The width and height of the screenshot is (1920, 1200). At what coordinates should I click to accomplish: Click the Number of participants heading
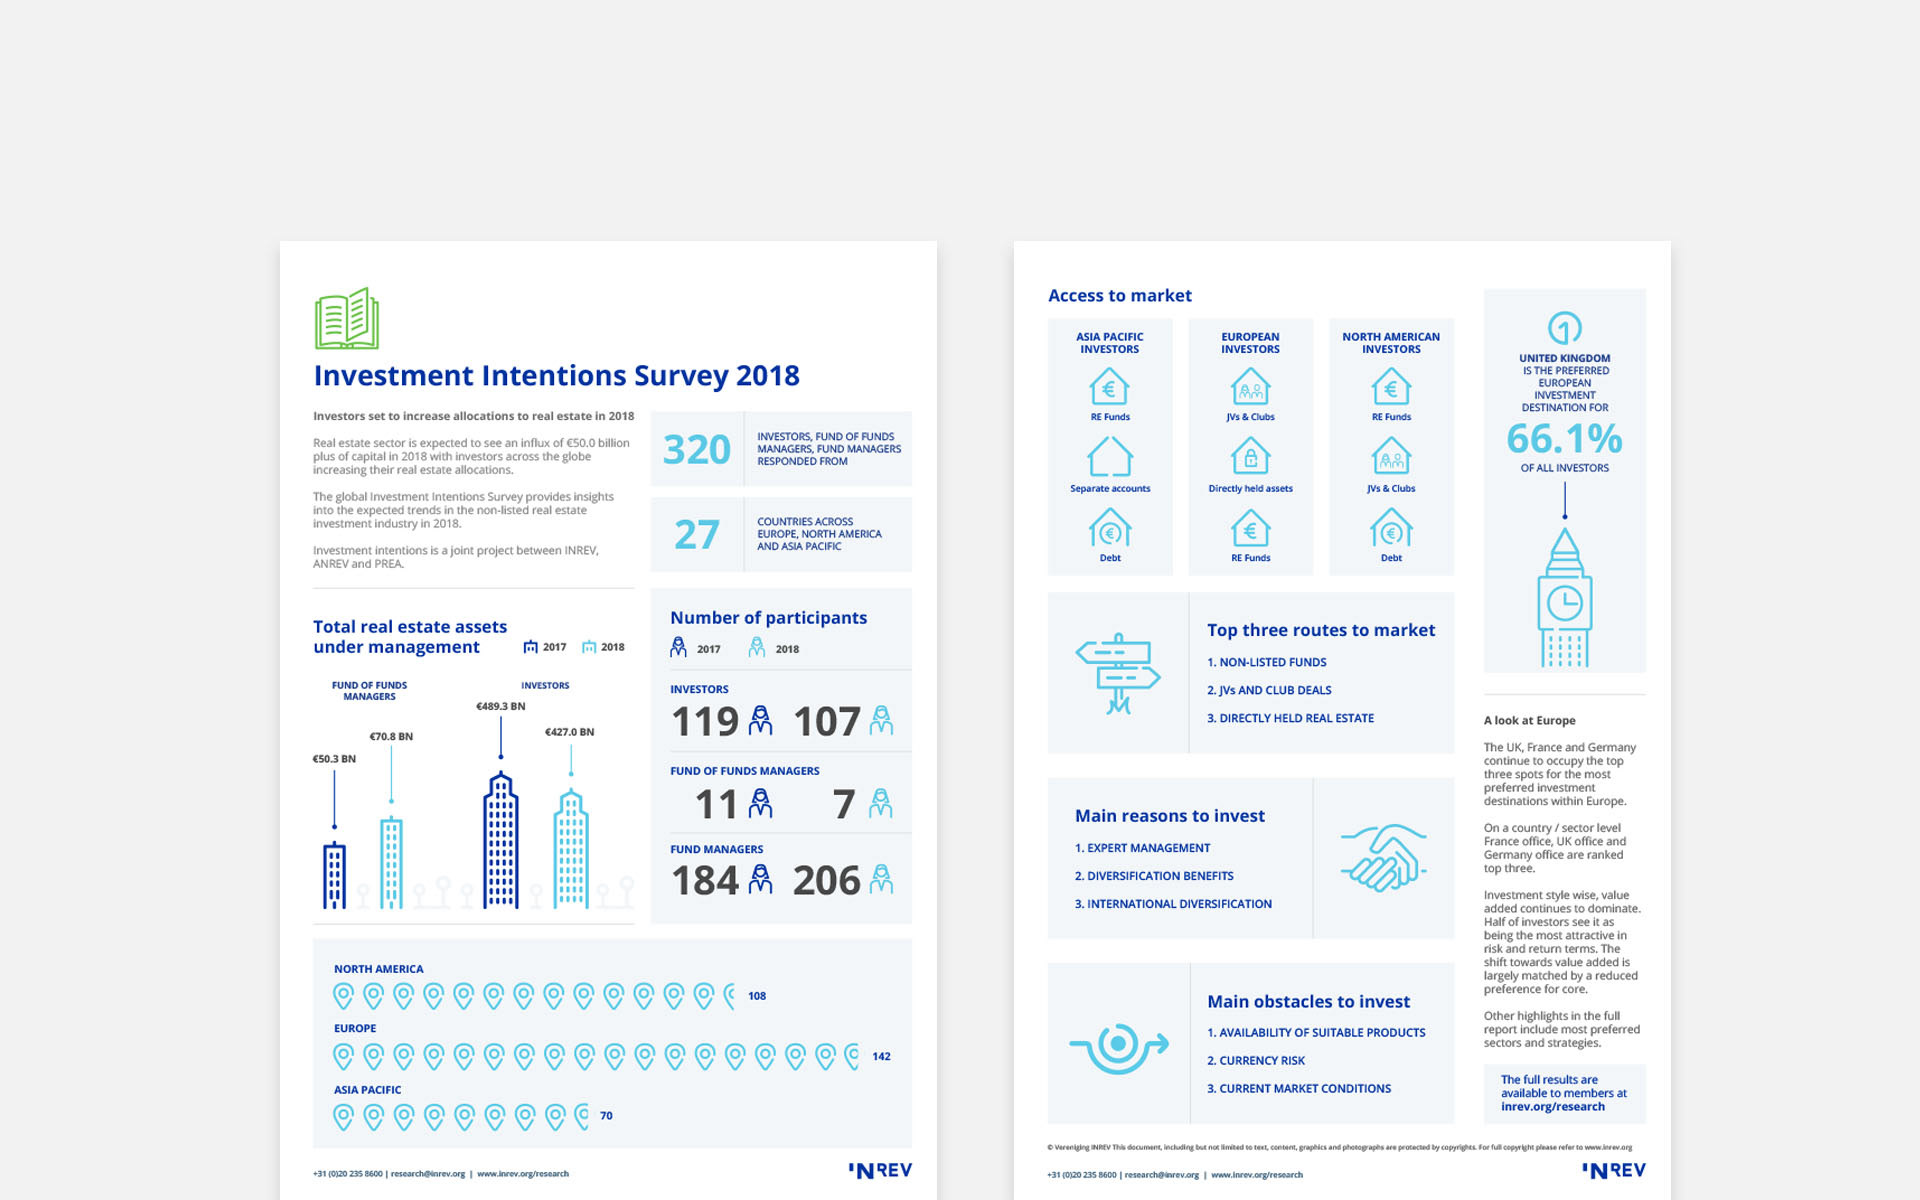[768, 618]
